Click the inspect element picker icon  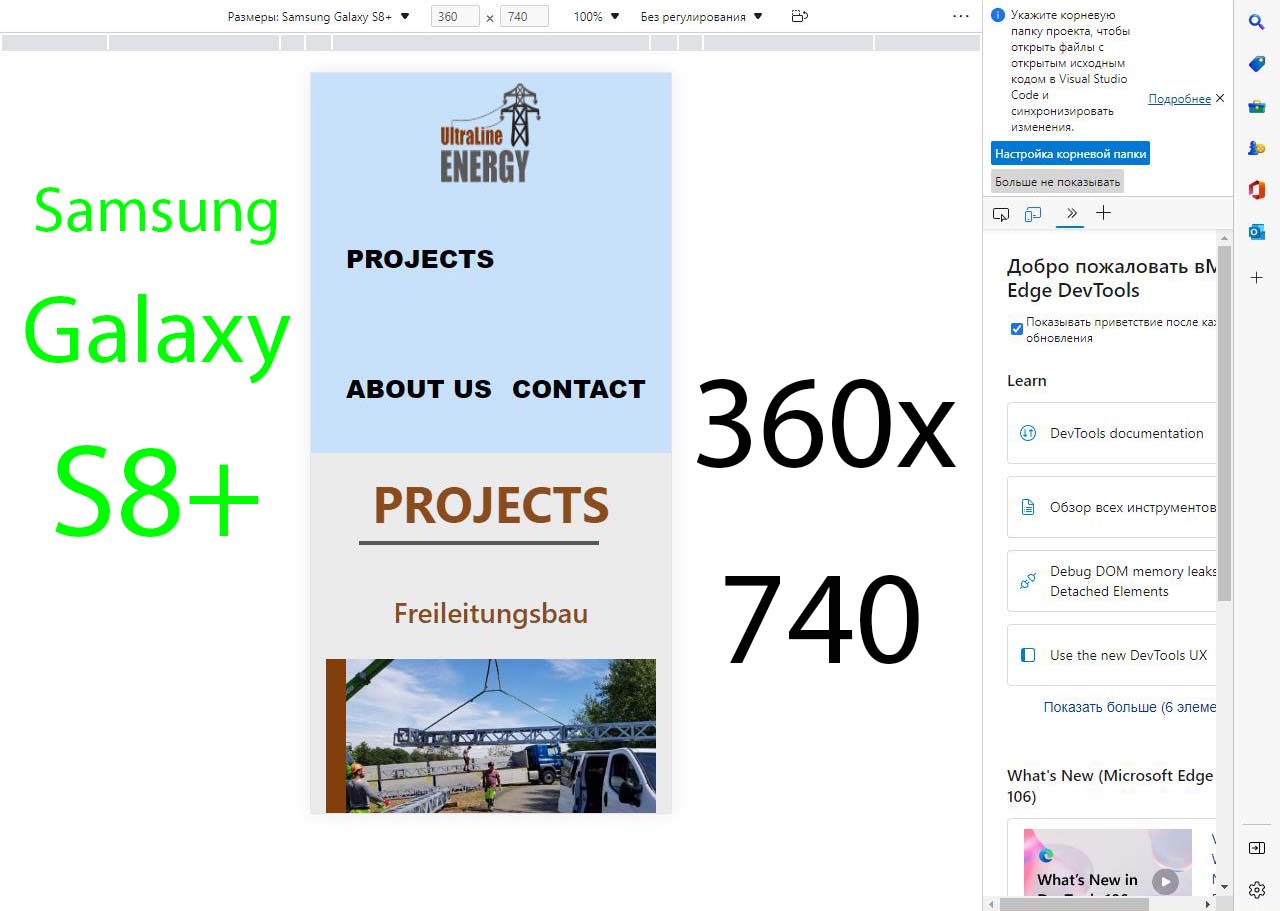1001,214
